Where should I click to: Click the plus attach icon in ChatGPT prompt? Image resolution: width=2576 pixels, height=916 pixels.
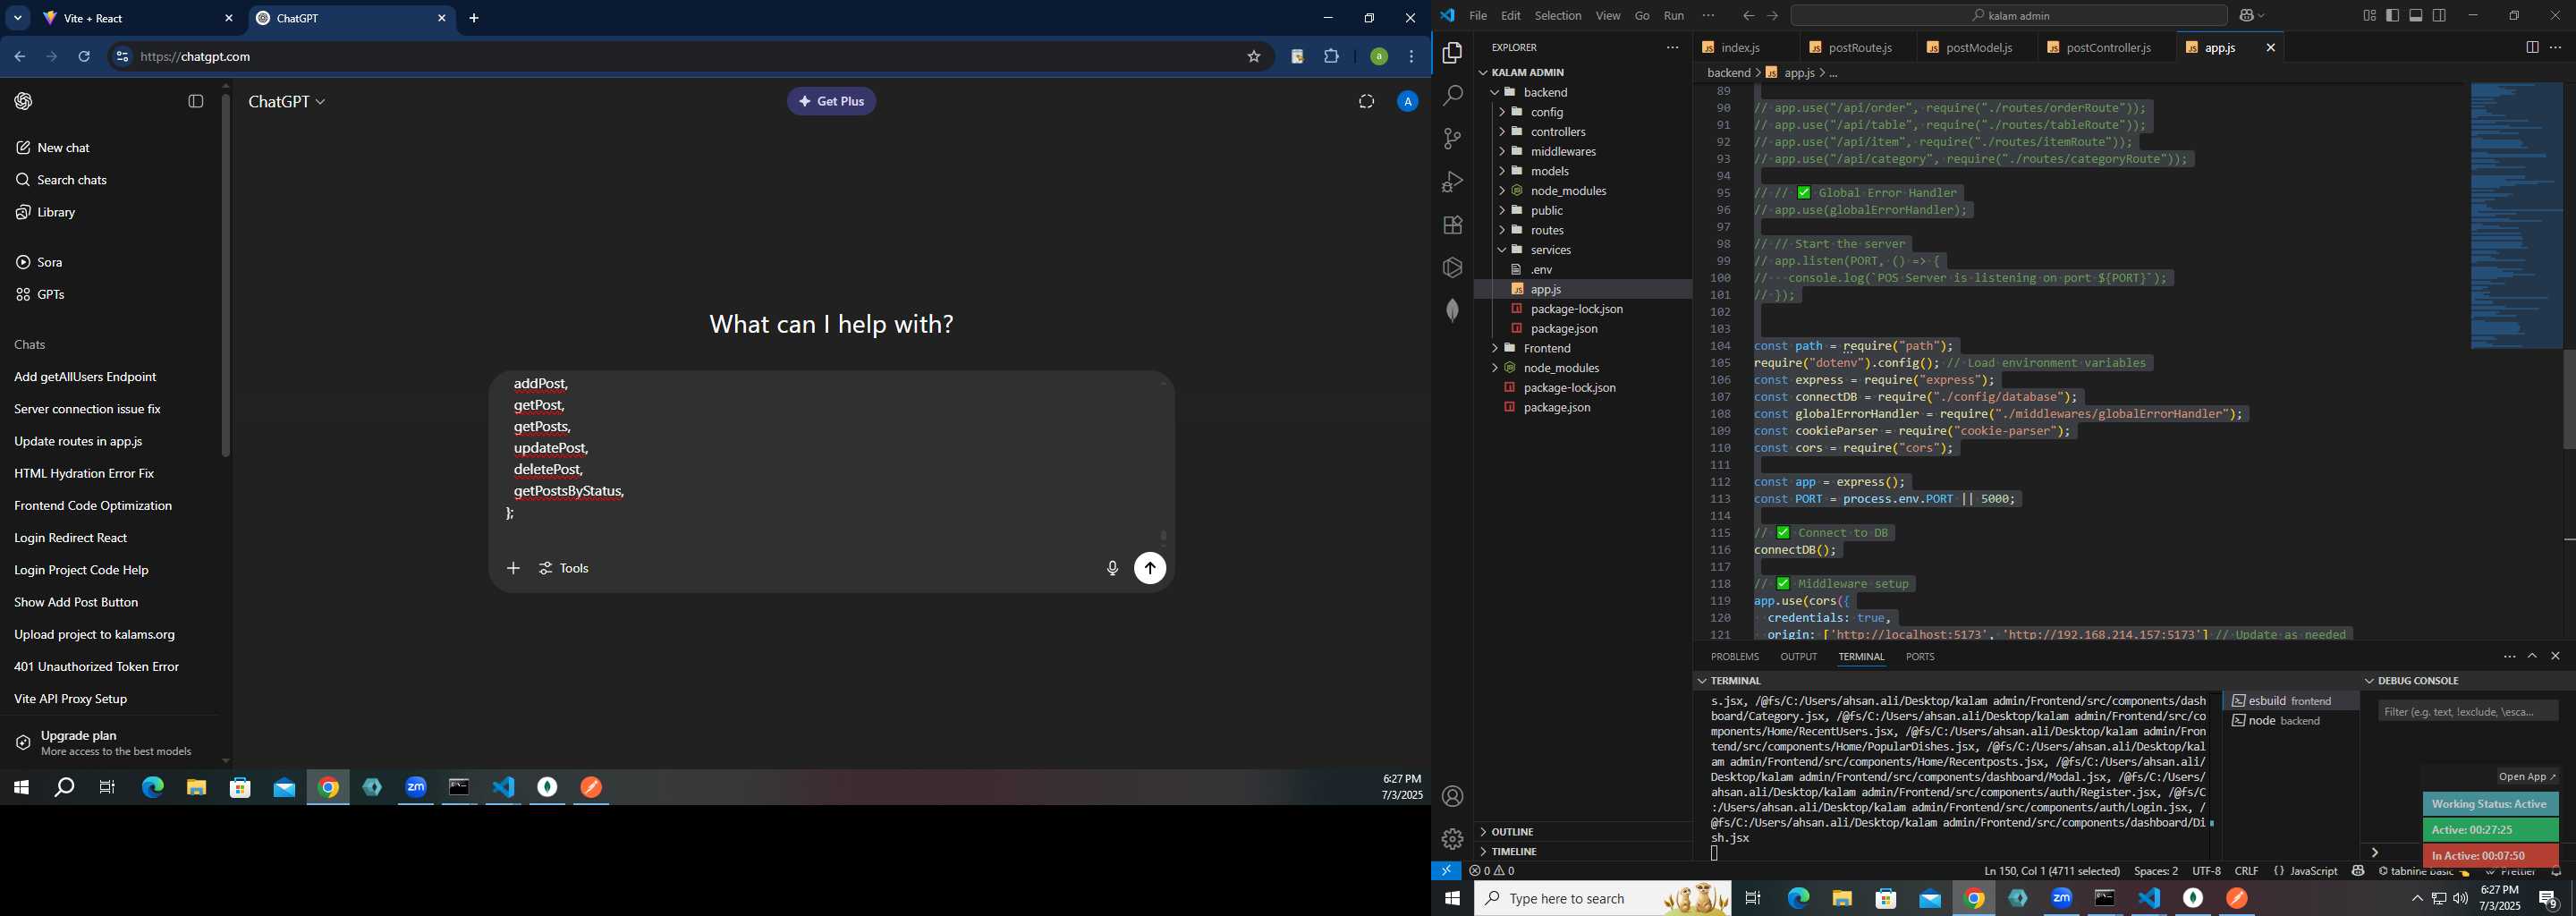[513, 569]
